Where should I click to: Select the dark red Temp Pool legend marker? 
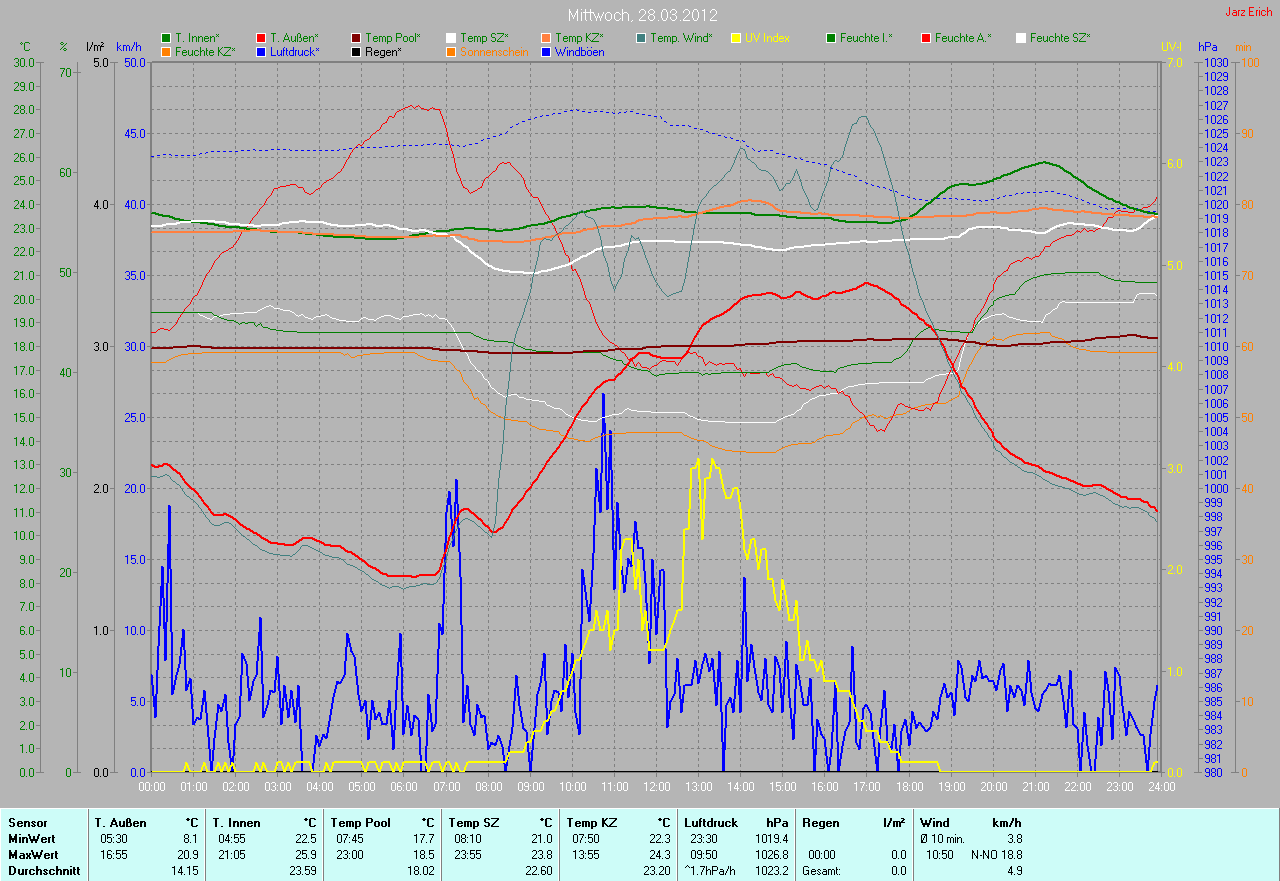tap(356, 38)
